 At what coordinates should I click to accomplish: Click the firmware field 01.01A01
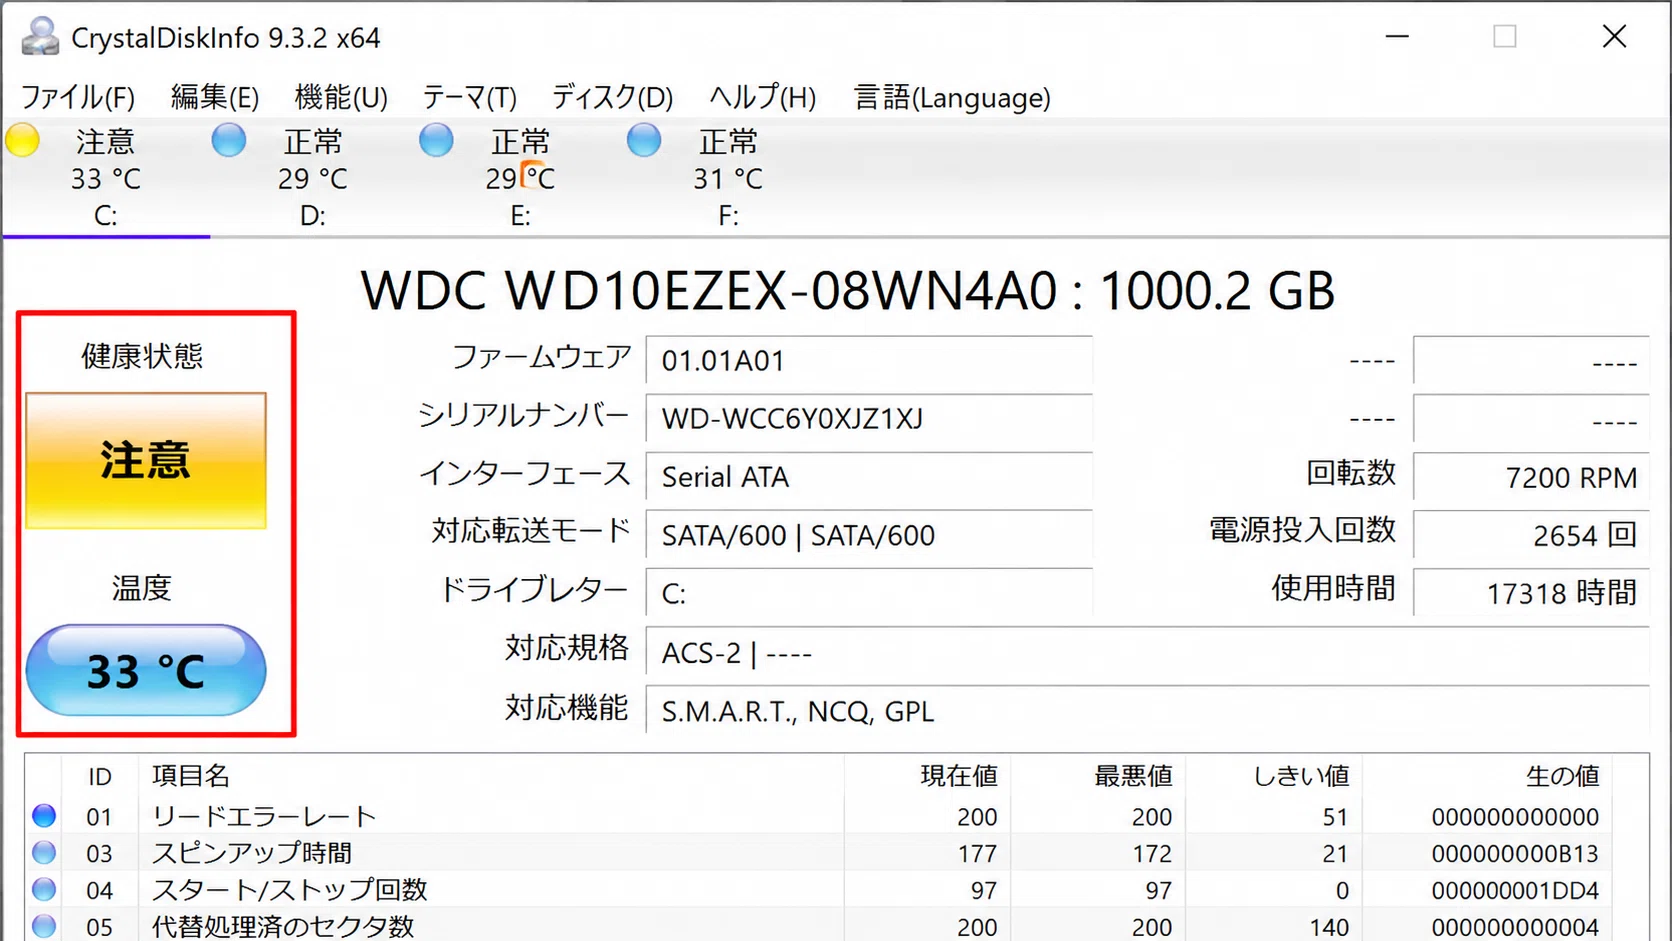click(x=869, y=360)
